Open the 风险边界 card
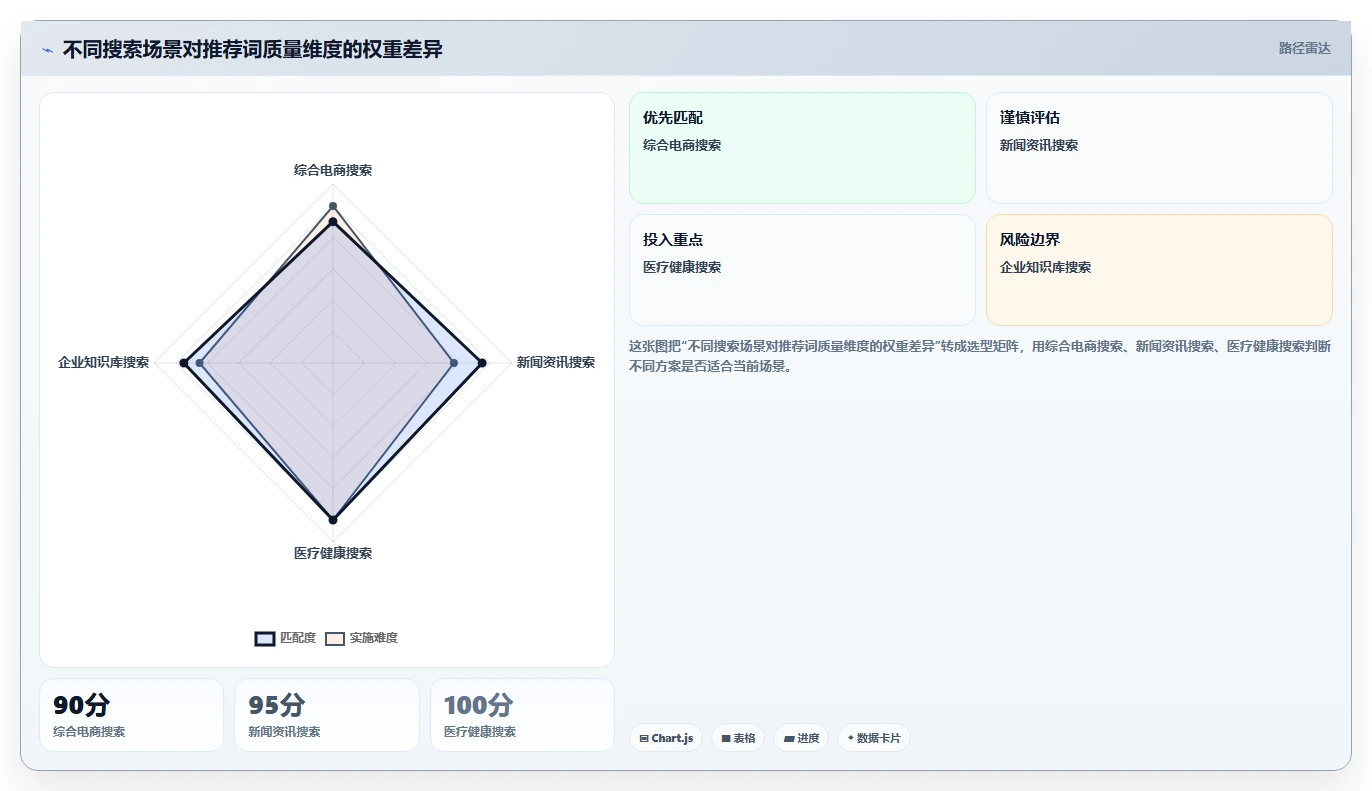This screenshot has width=1372, height=791. pyautogui.click(x=1159, y=270)
